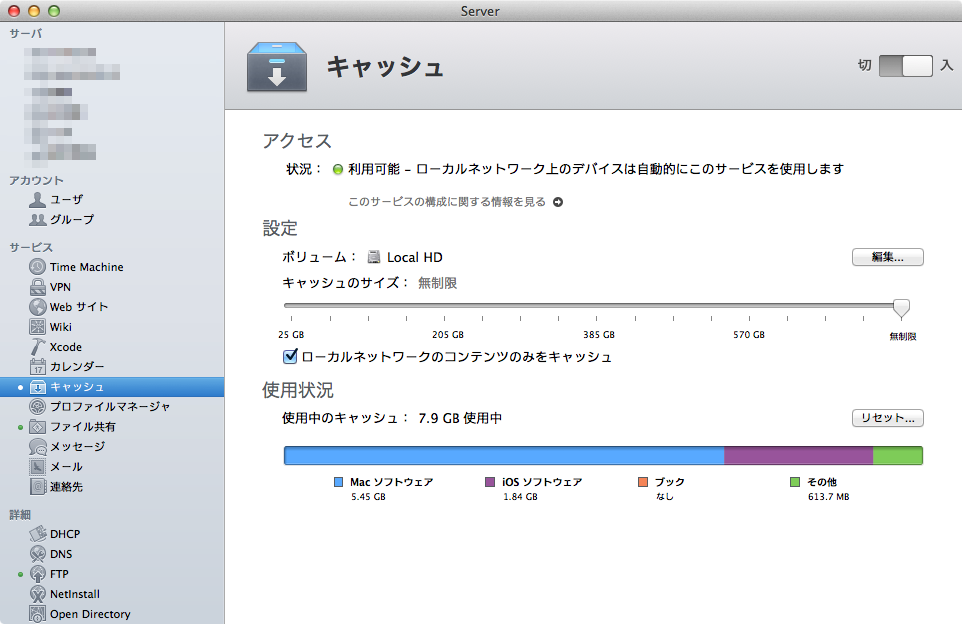Click the 25 GB slider label

point(291,335)
